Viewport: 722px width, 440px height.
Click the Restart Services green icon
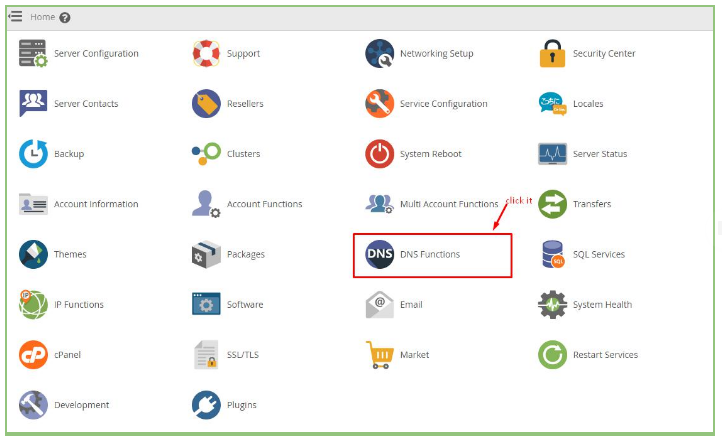click(x=552, y=354)
